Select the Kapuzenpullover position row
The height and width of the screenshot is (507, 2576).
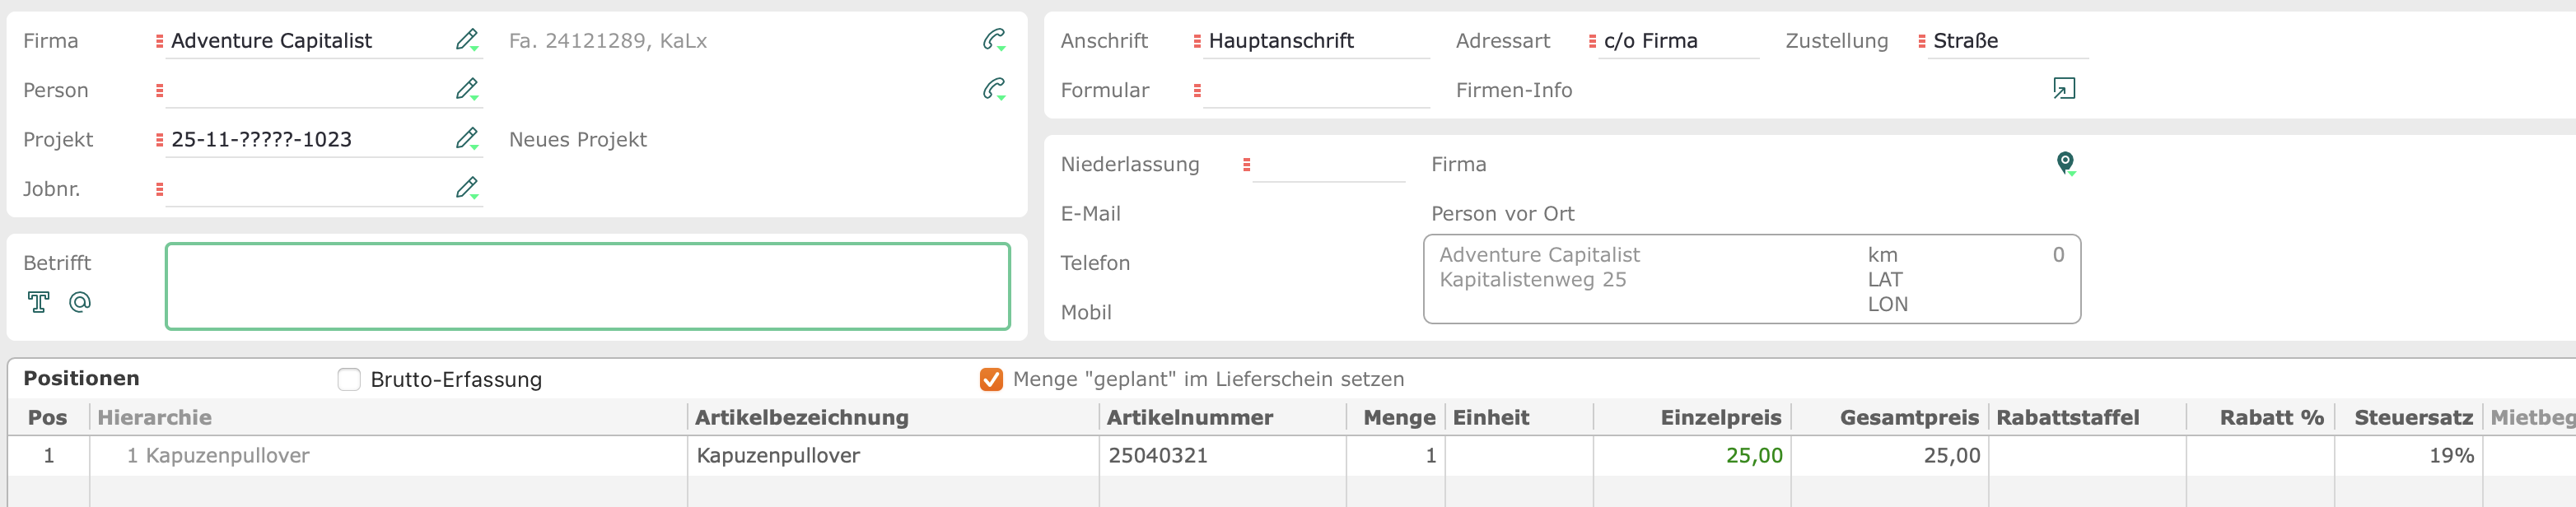[x=1290, y=455]
